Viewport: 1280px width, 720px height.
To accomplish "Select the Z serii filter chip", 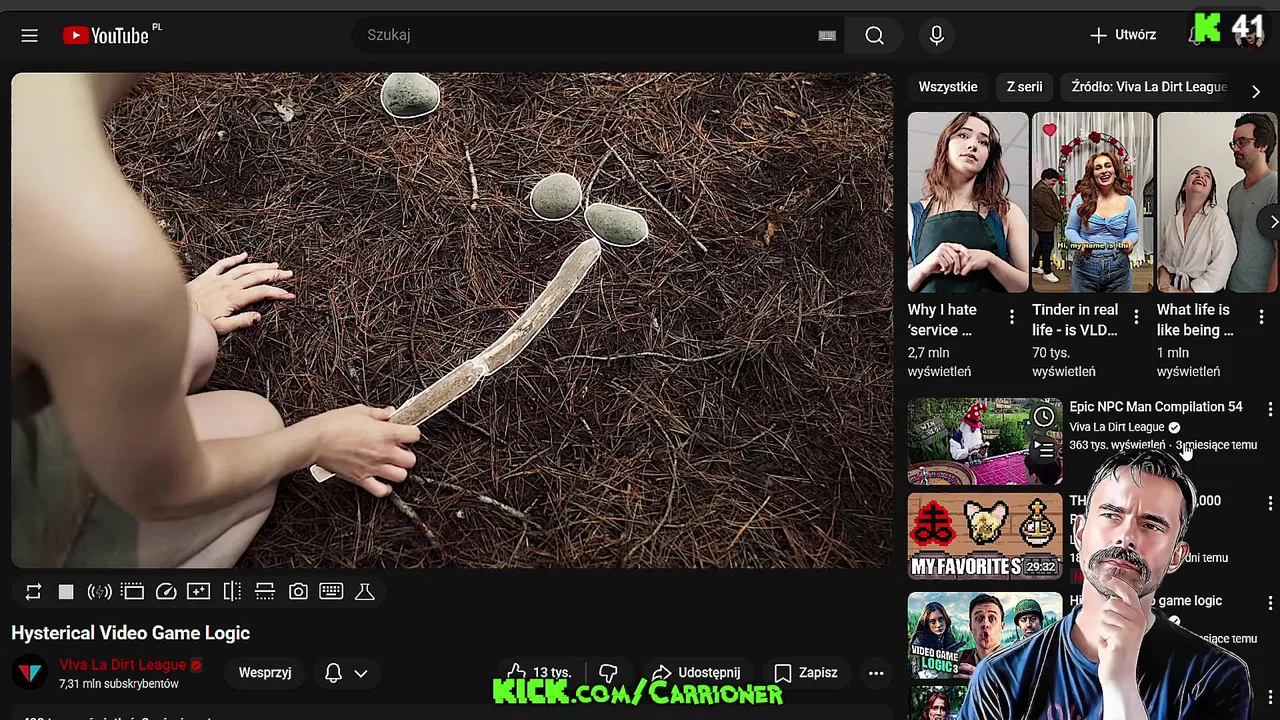I will click(1024, 87).
